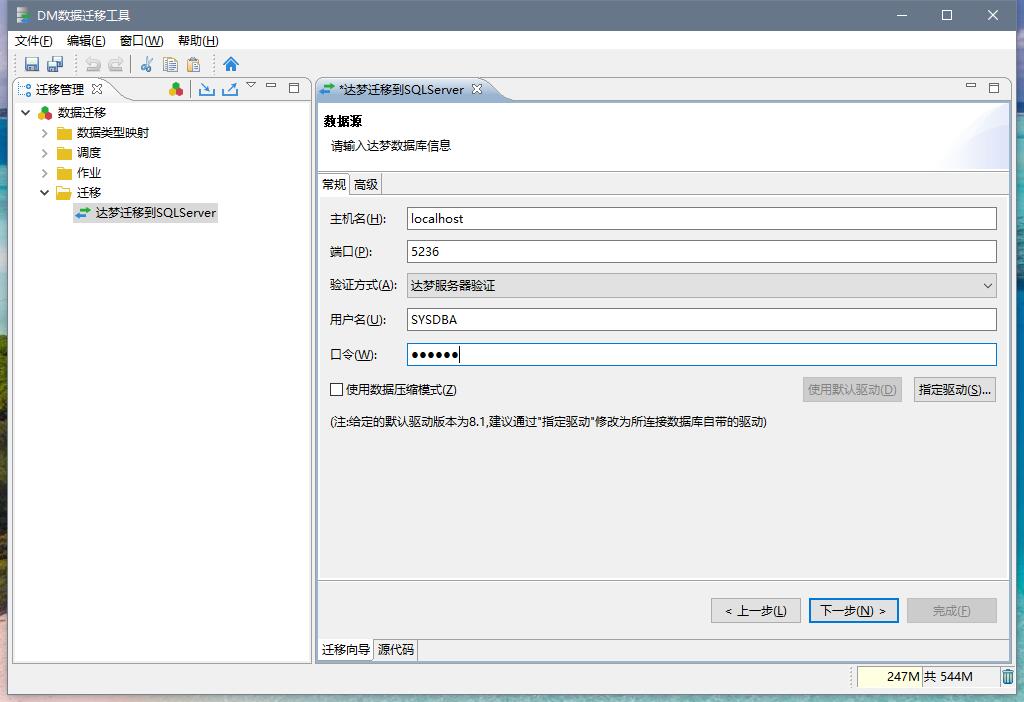Click the 主机名 input field

[x=701, y=219]
